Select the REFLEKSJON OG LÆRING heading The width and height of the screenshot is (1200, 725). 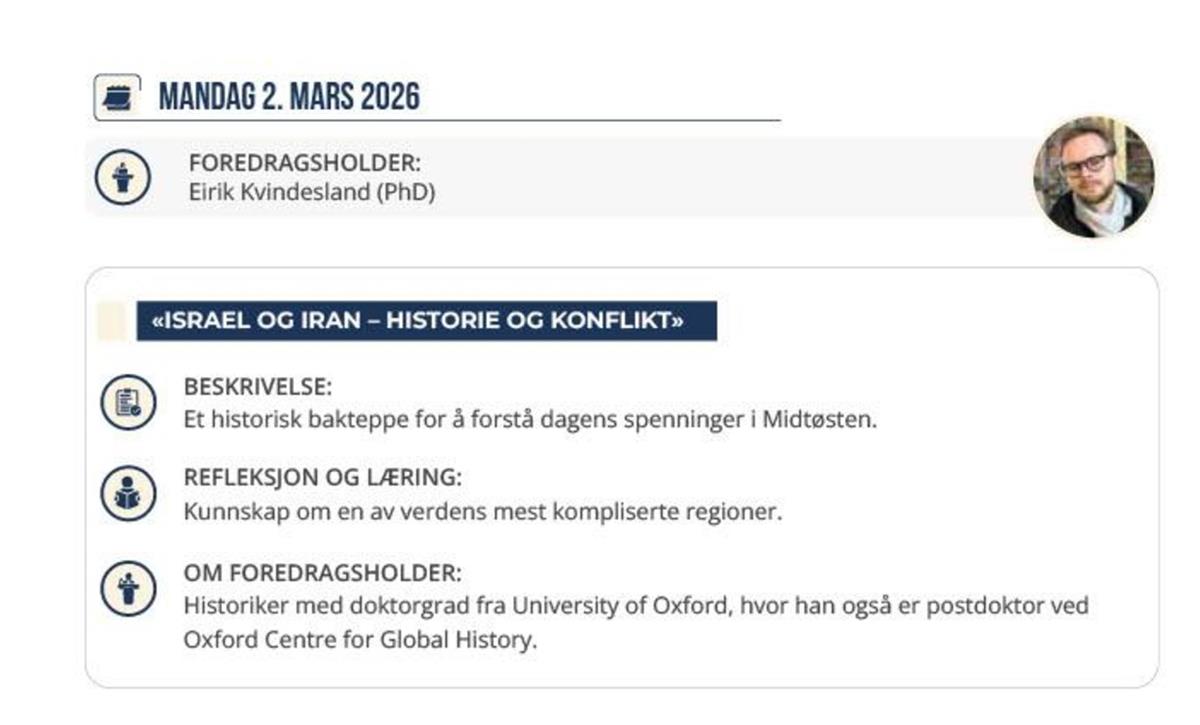[x=322, y=478]
